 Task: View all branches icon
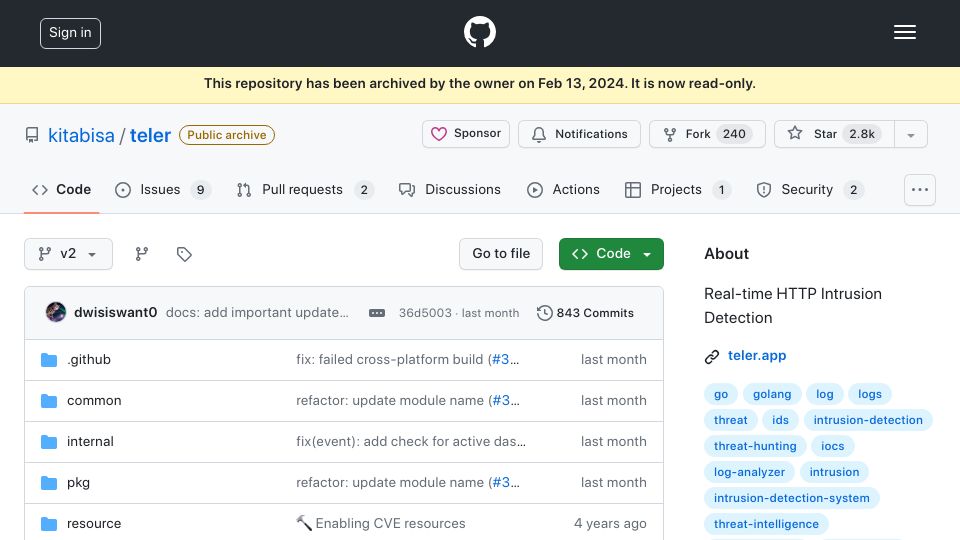click(141, 253)
